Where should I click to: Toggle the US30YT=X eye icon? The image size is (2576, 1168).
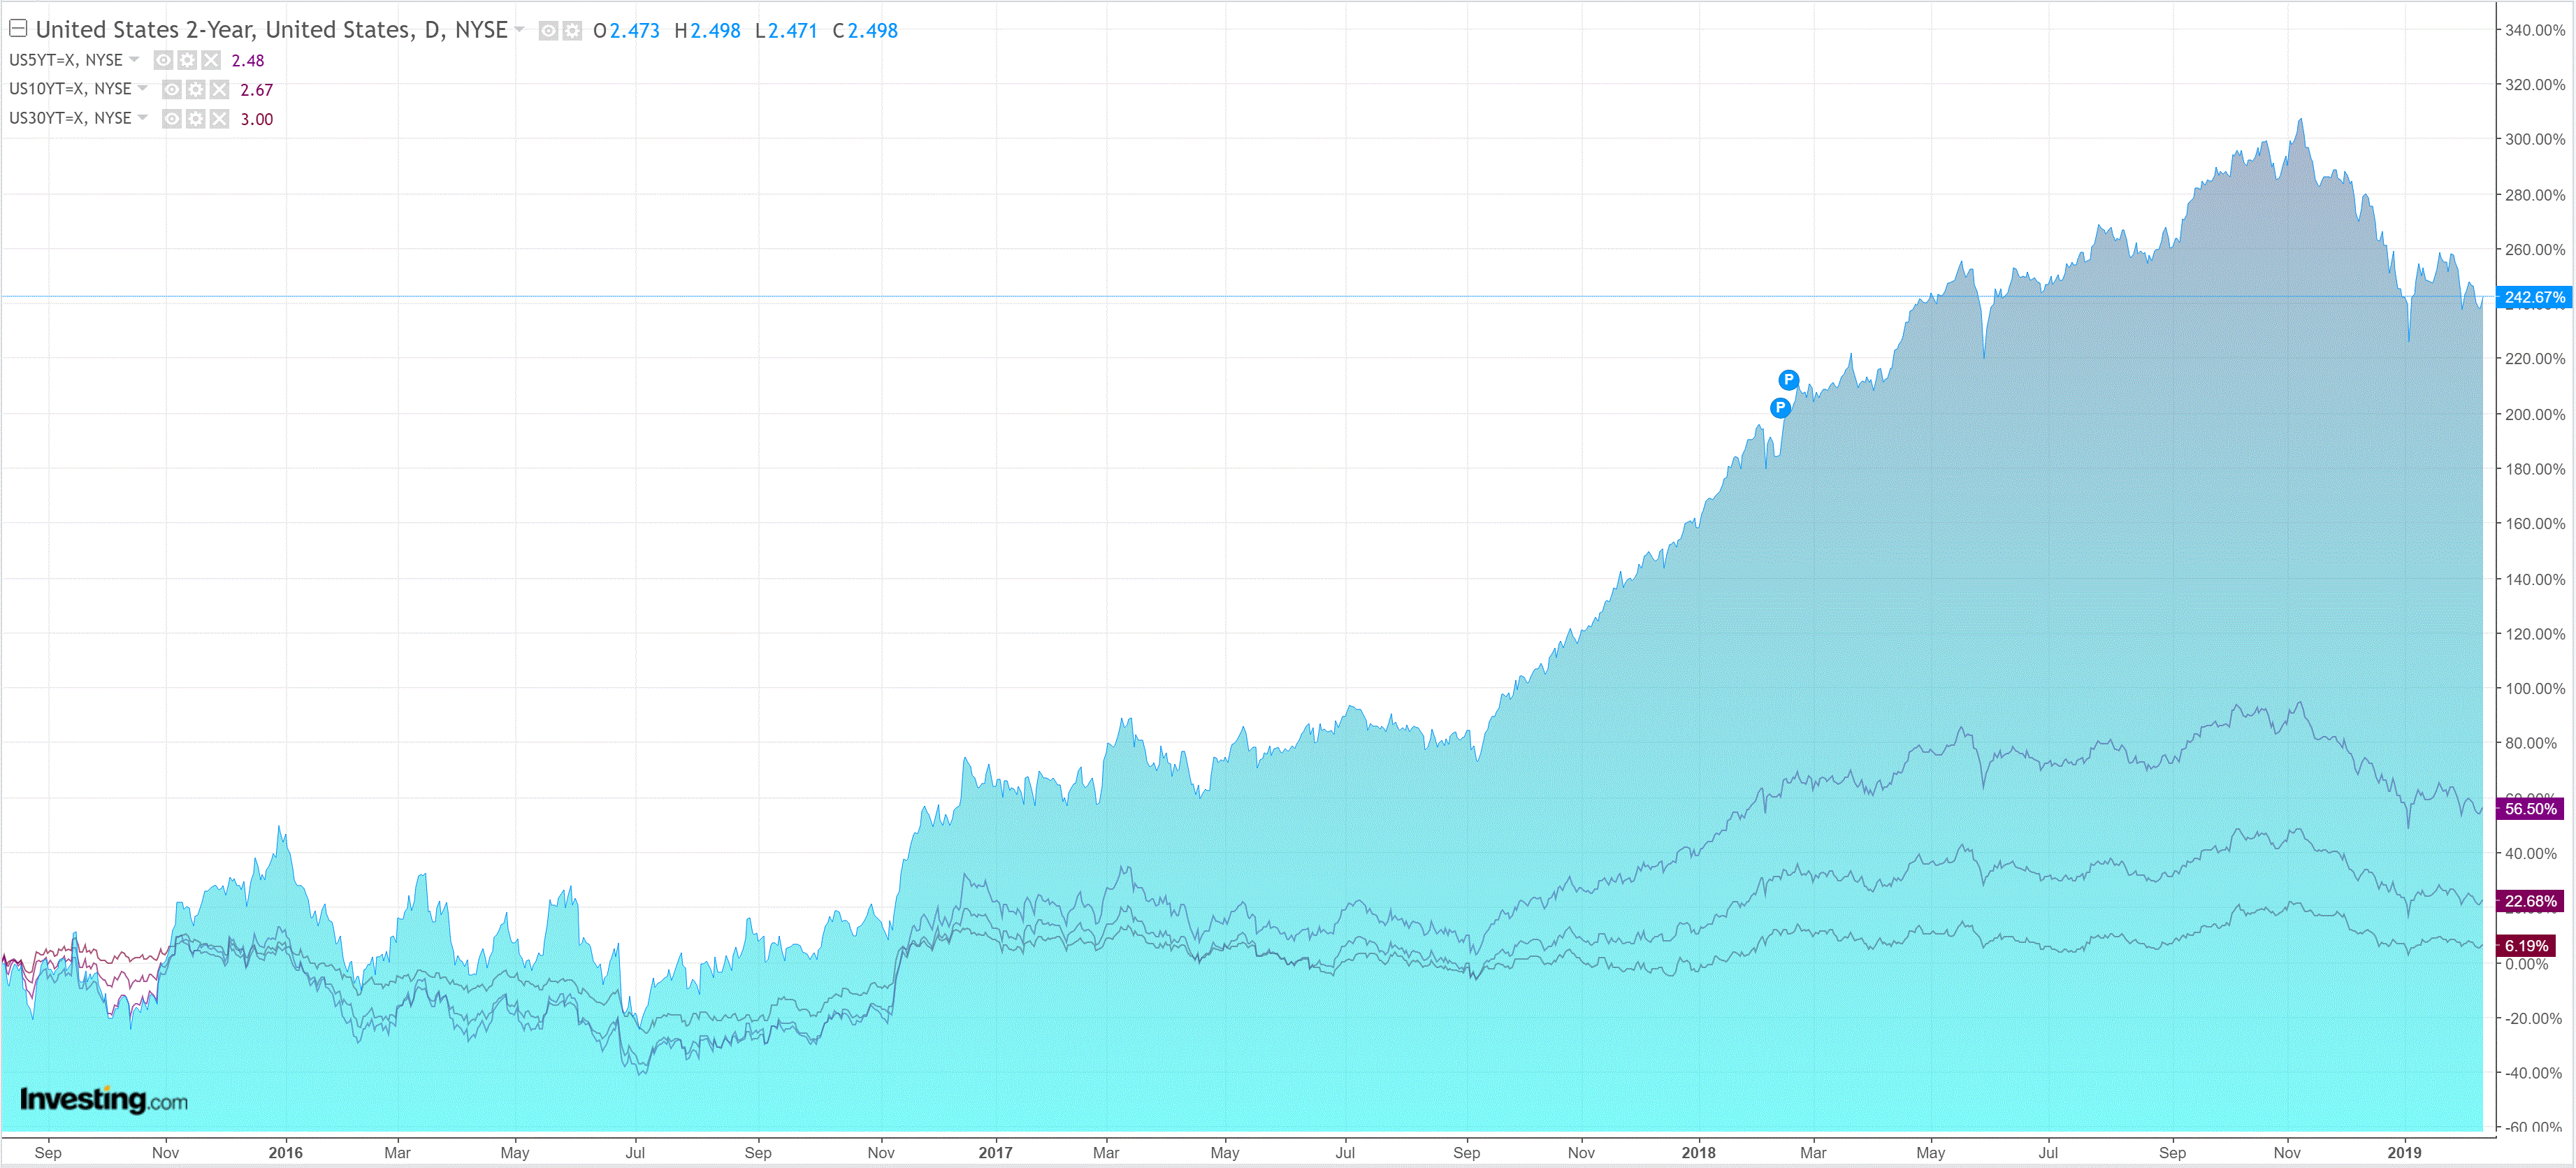pyautogui.click(x=172, y=119)
